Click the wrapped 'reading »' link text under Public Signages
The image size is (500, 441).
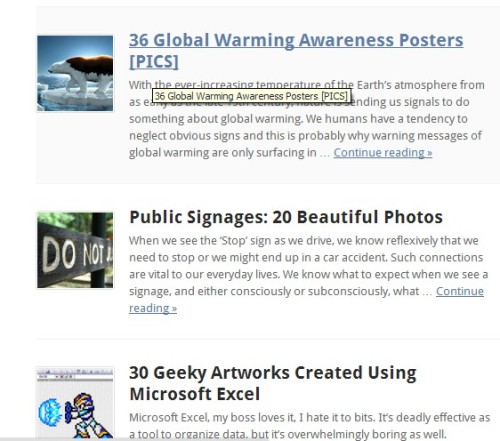coord(153,308)
